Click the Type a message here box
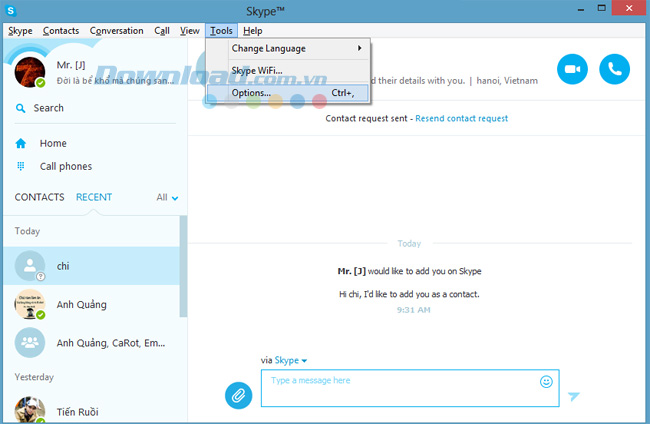This screenshot has height=424, width=650. [x=410, y=388]
